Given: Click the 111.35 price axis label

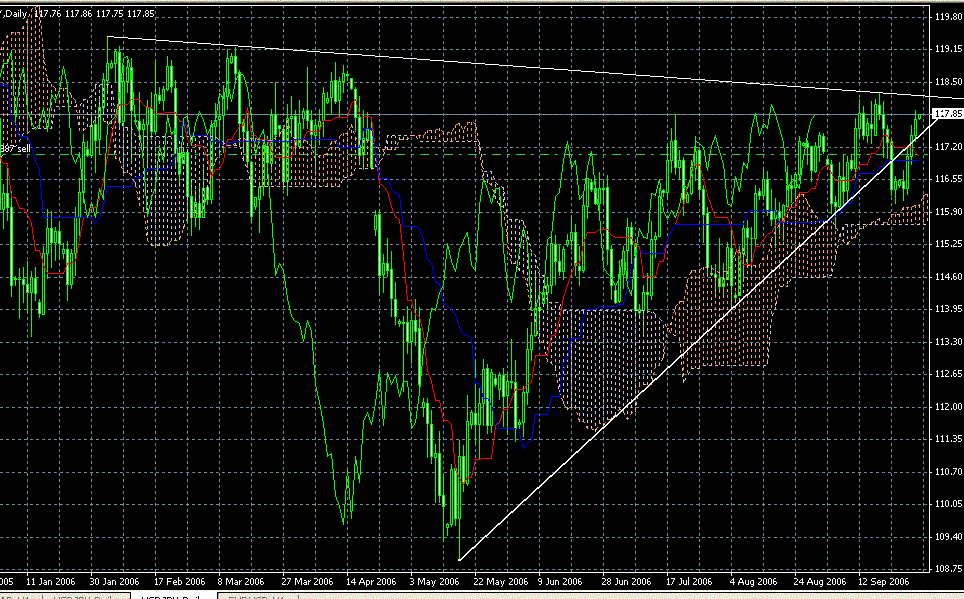Looking at the screenshot, I should [948, 438].
